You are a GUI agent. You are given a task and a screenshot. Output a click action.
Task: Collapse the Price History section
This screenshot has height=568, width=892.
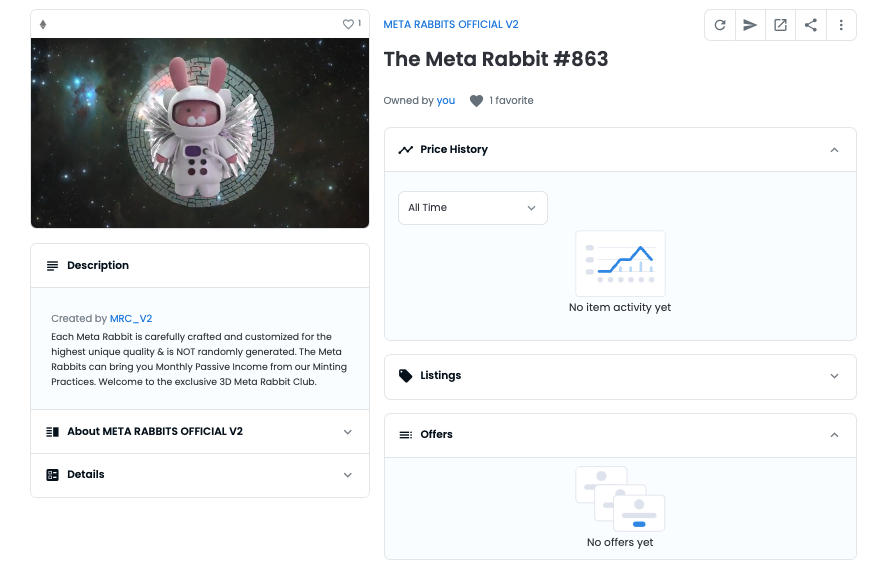pos(834,150)
